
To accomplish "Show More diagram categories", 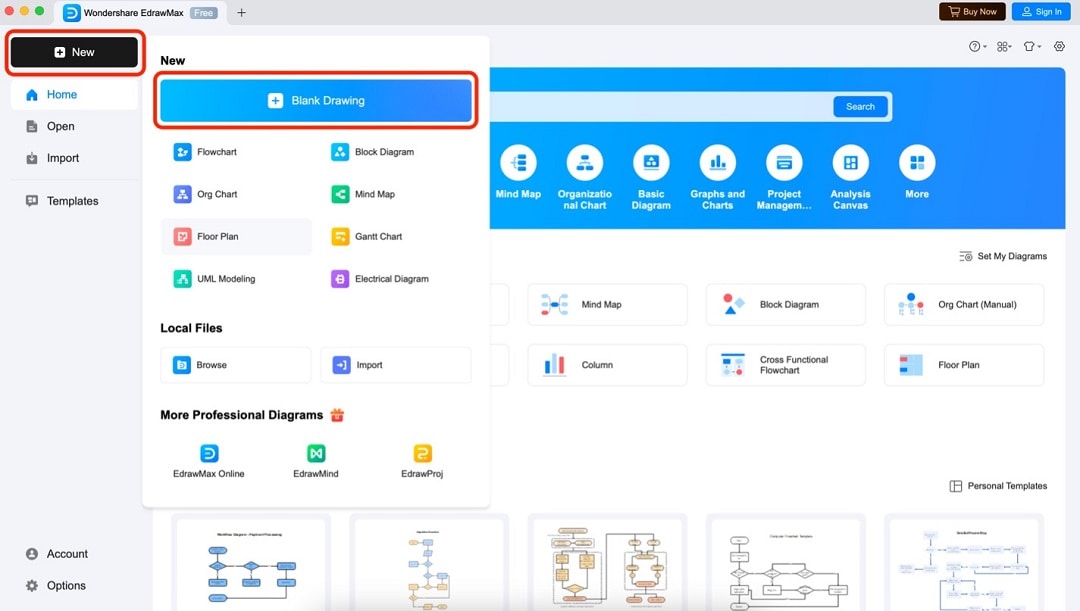I will pos(917,172).
